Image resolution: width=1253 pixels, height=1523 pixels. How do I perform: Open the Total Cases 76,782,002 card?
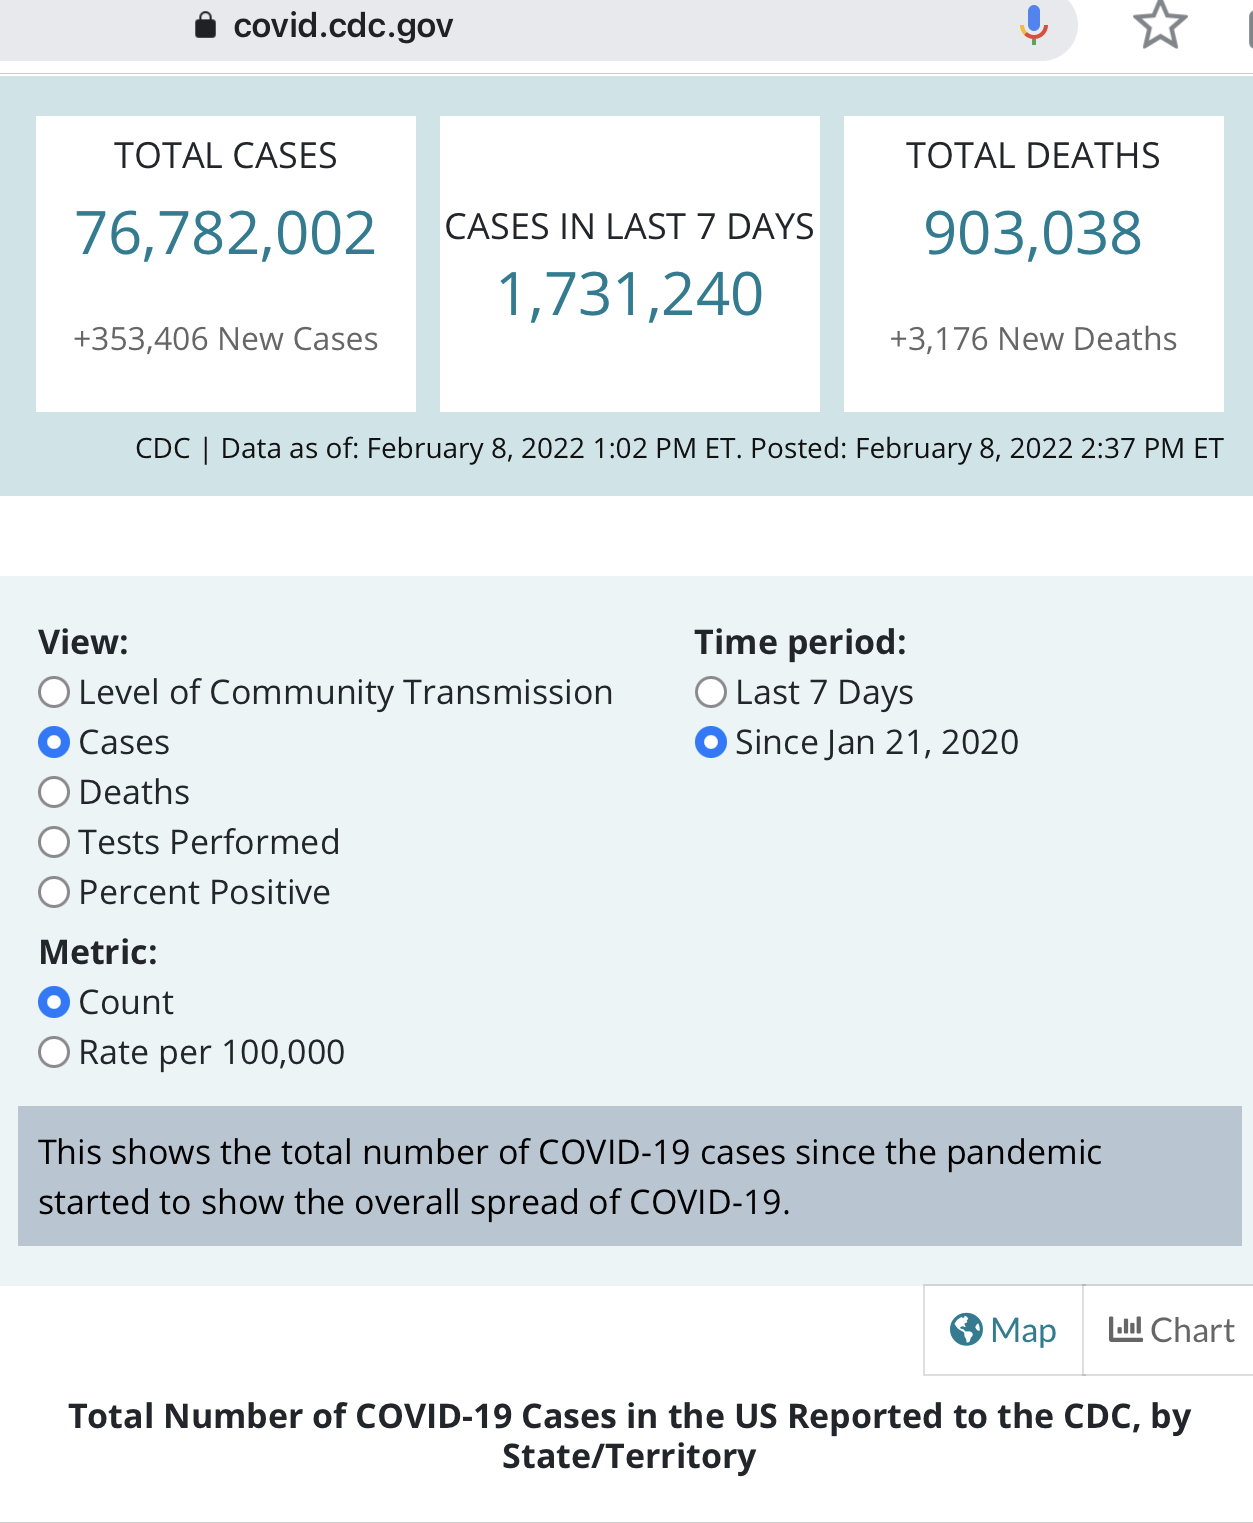click(x=226, y=264)
